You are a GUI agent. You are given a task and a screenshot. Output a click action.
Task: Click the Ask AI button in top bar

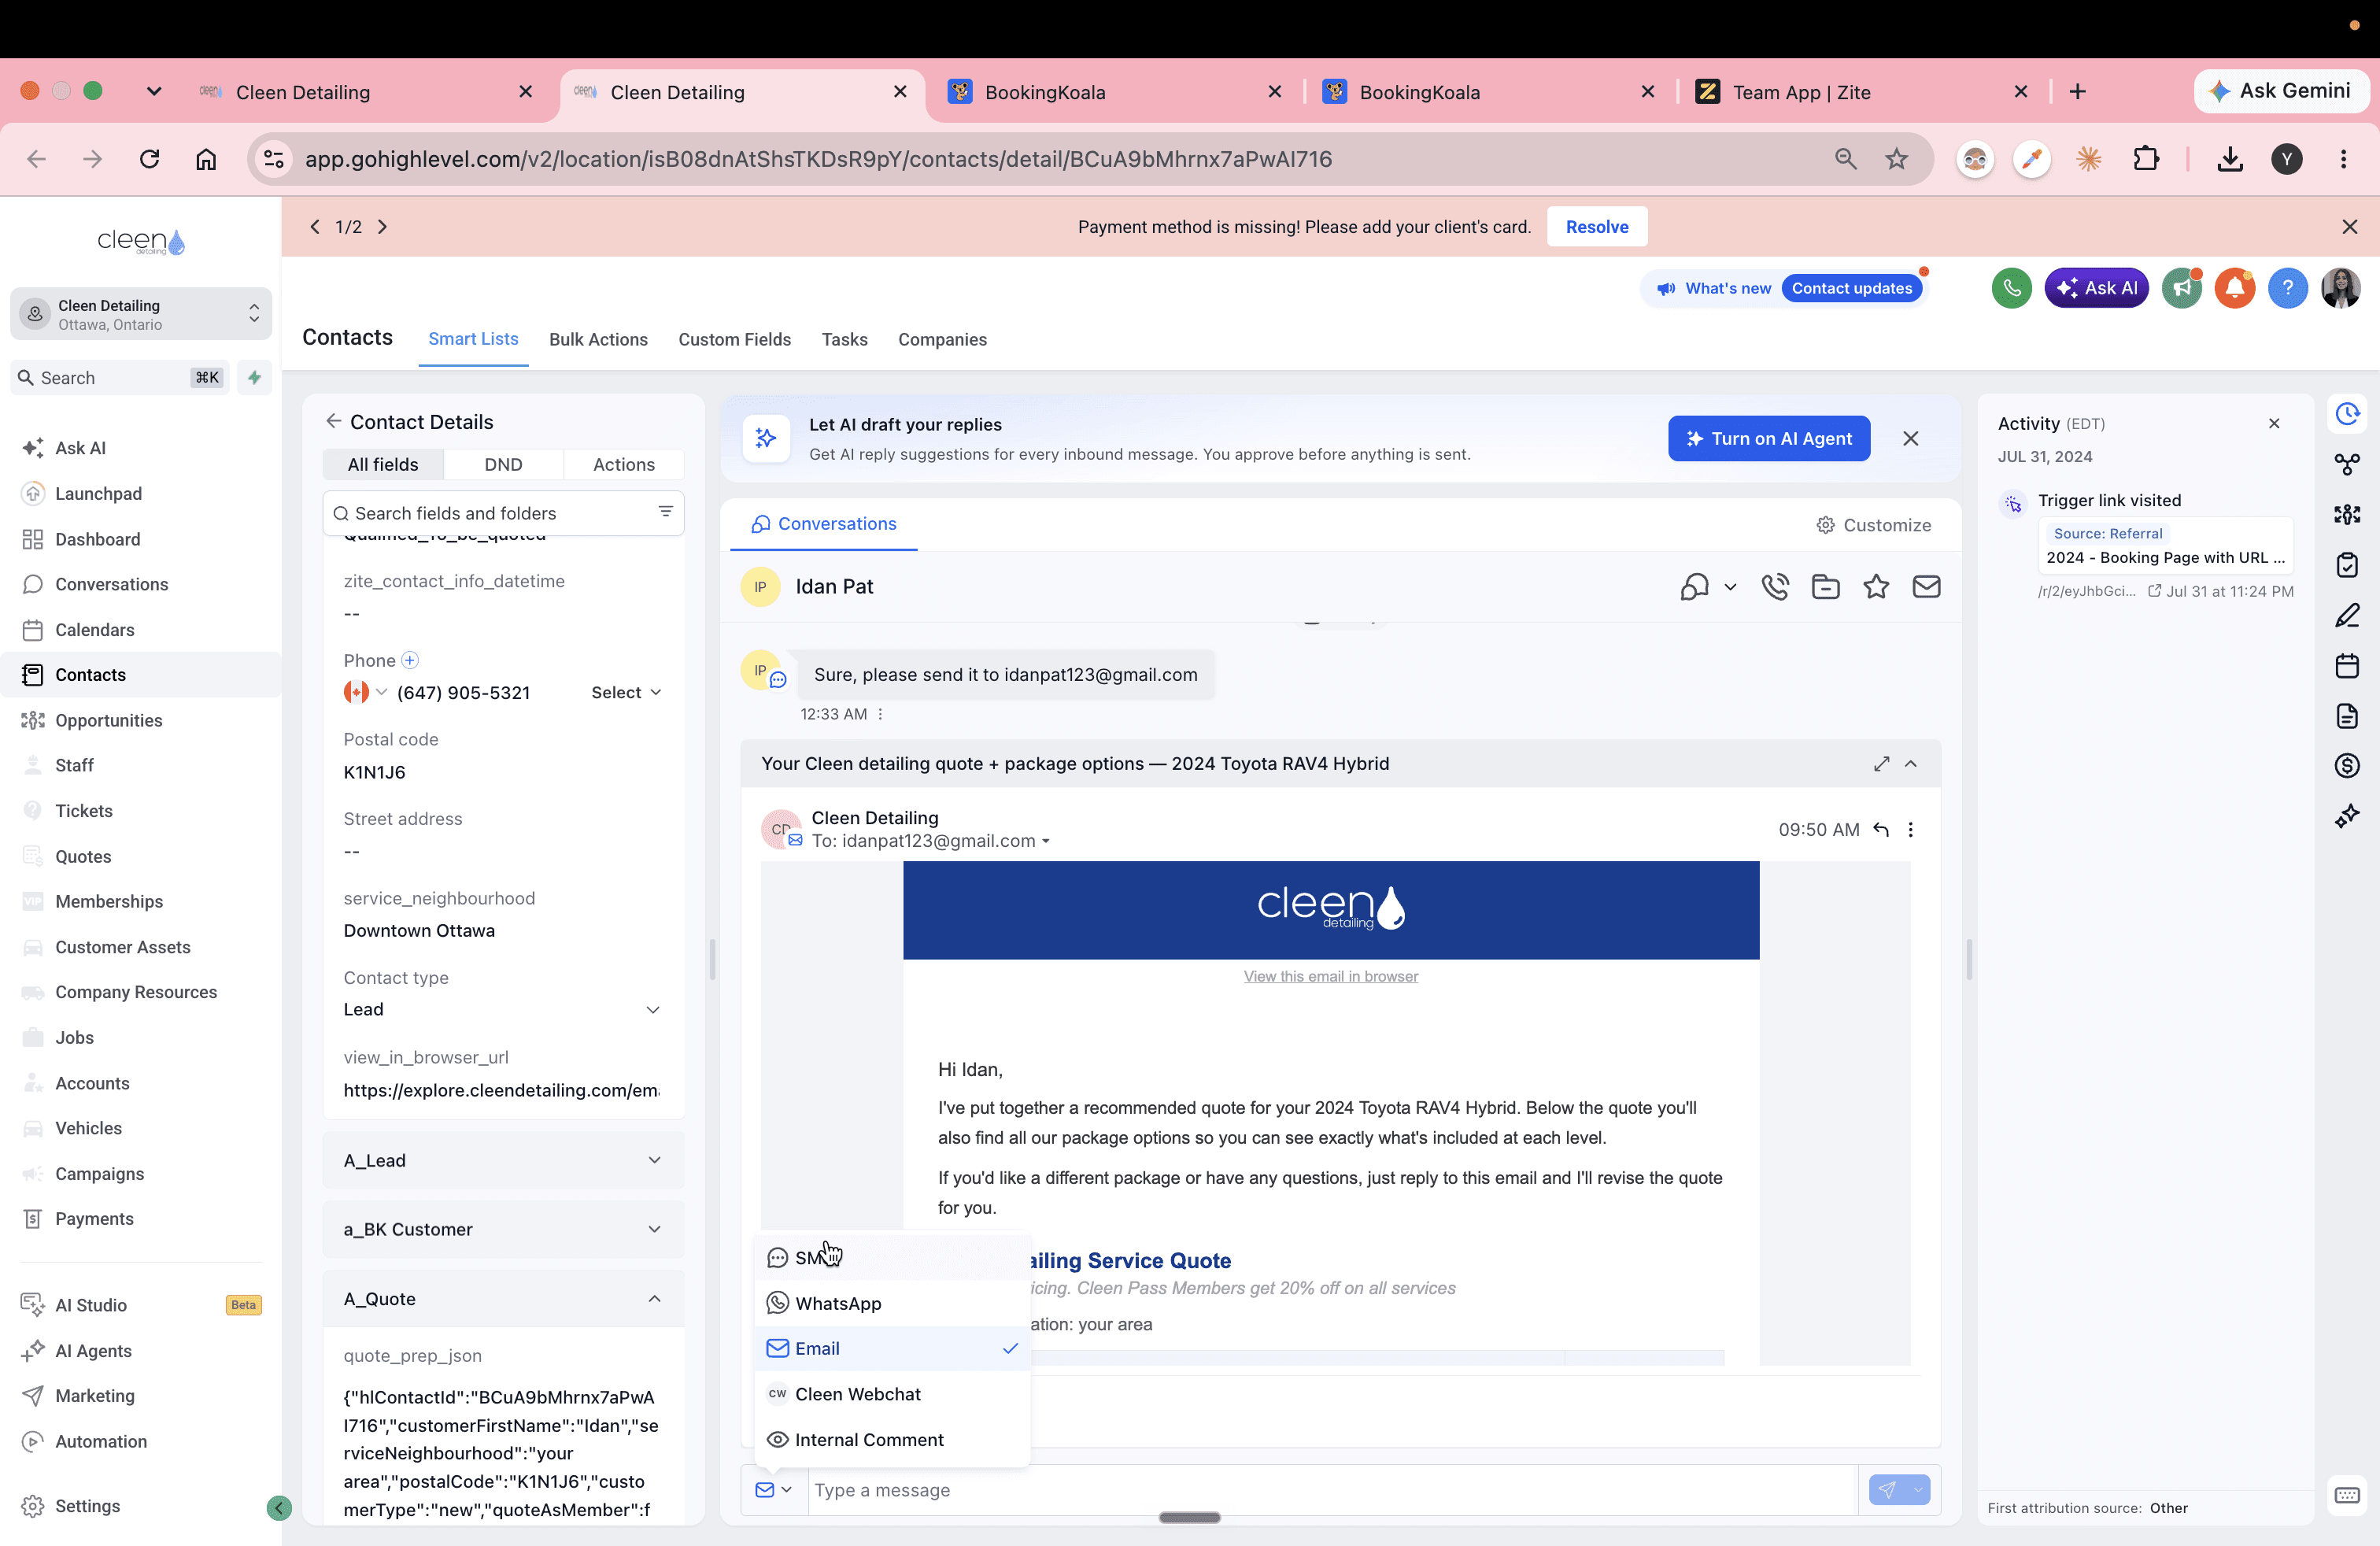(2096, 288)
